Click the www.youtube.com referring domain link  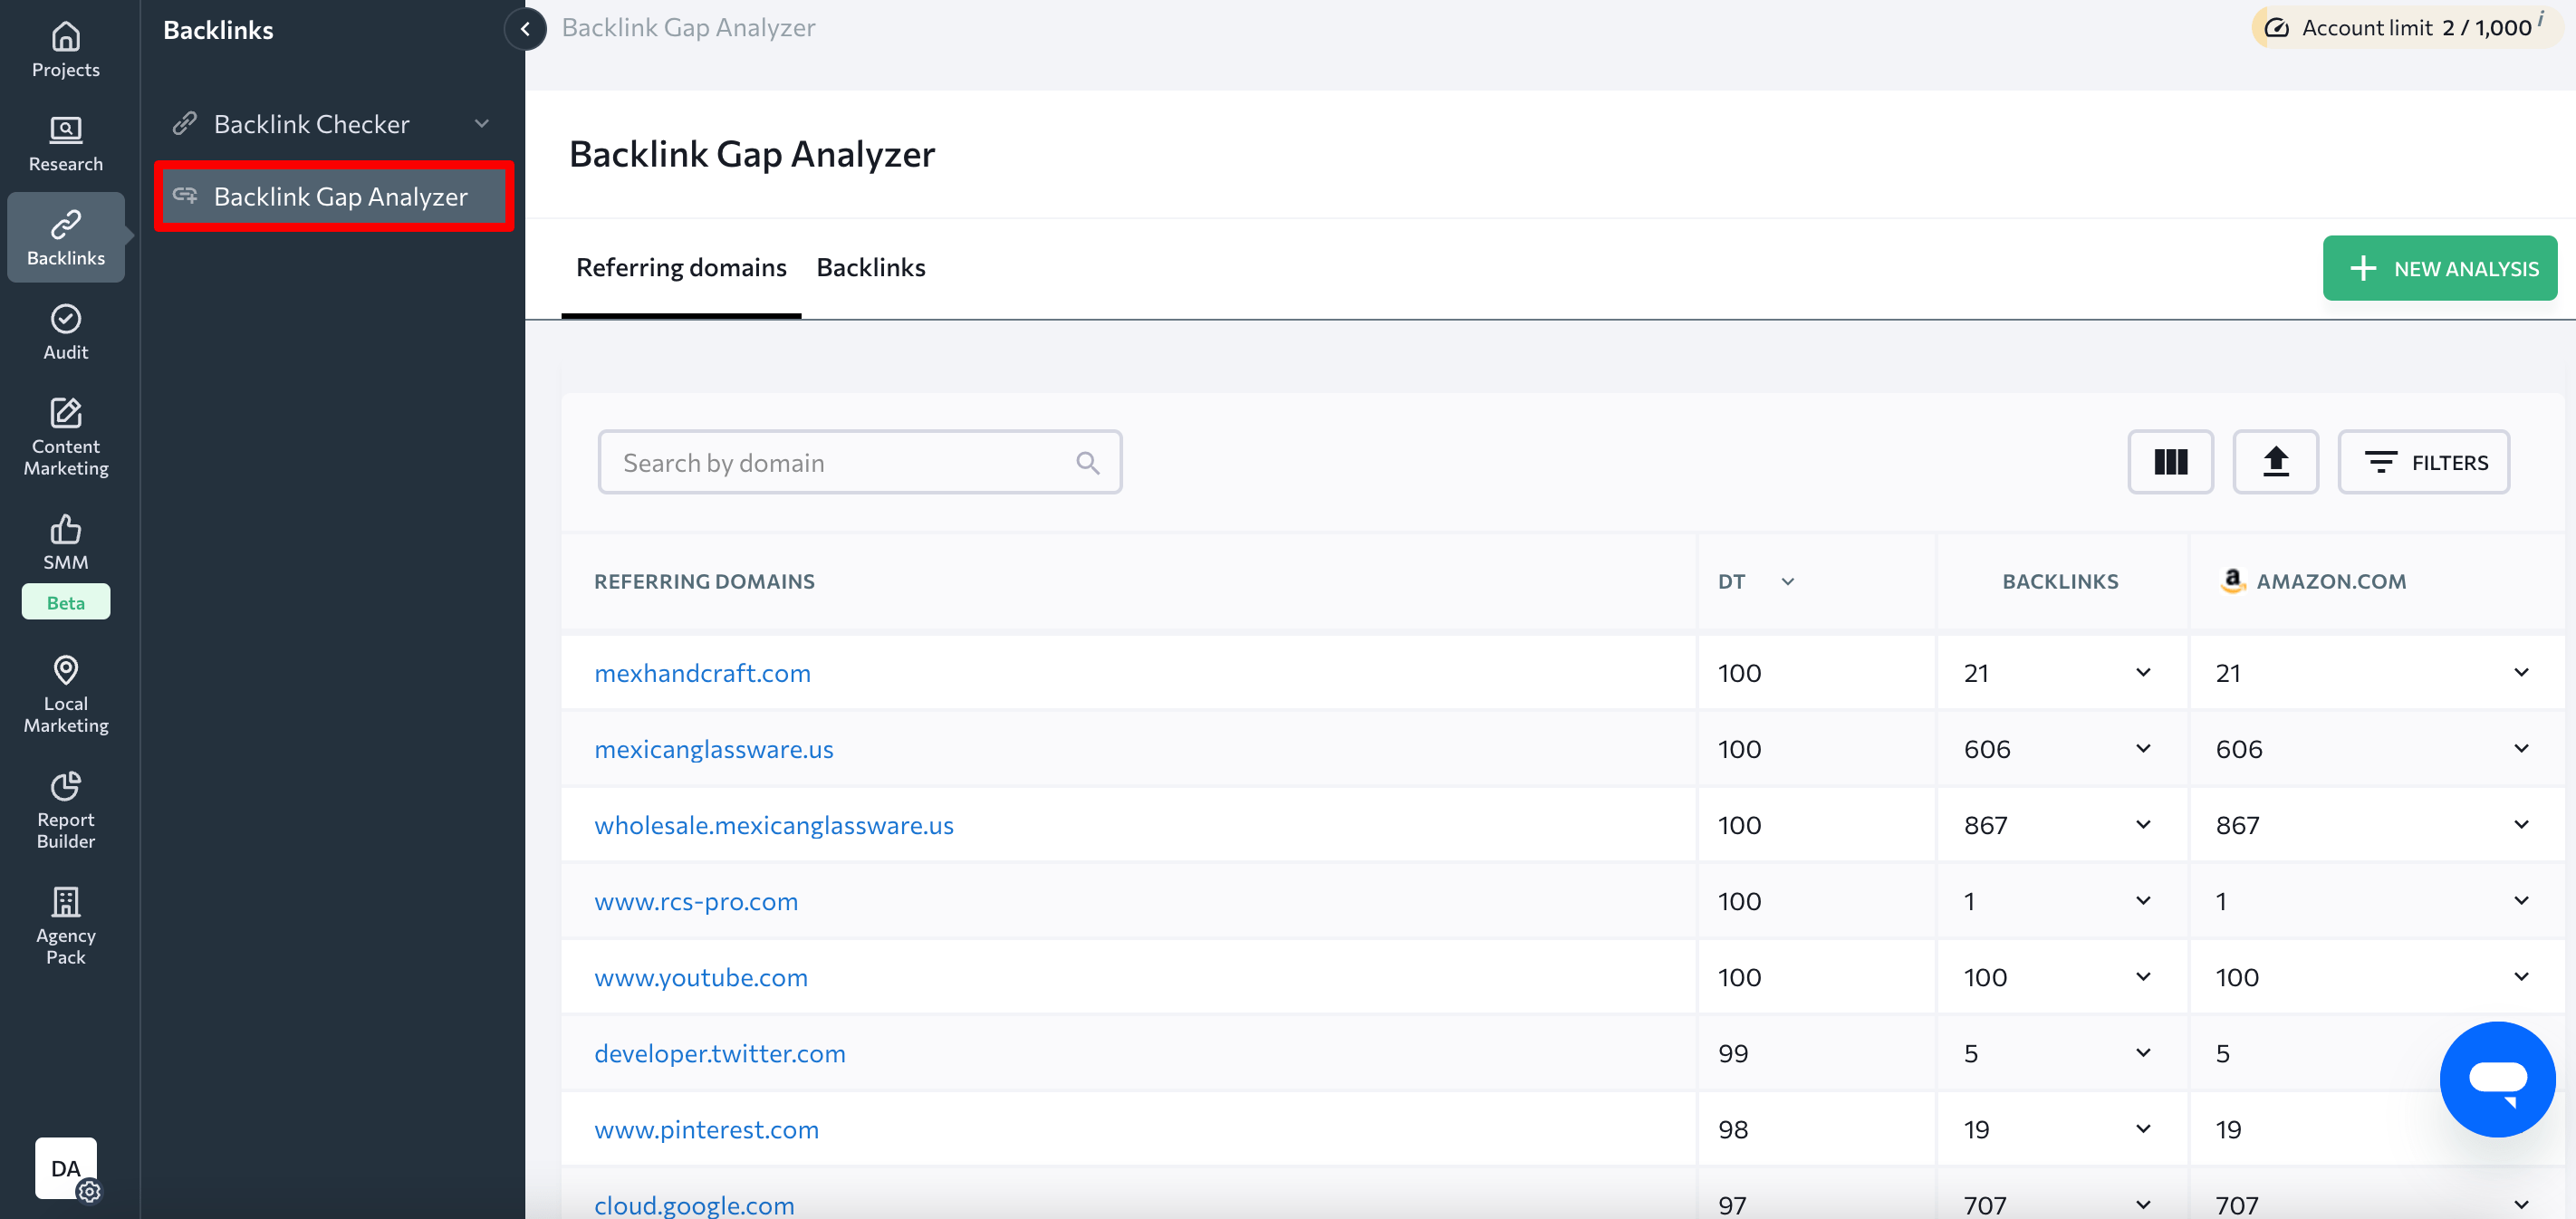pos(701,977)
